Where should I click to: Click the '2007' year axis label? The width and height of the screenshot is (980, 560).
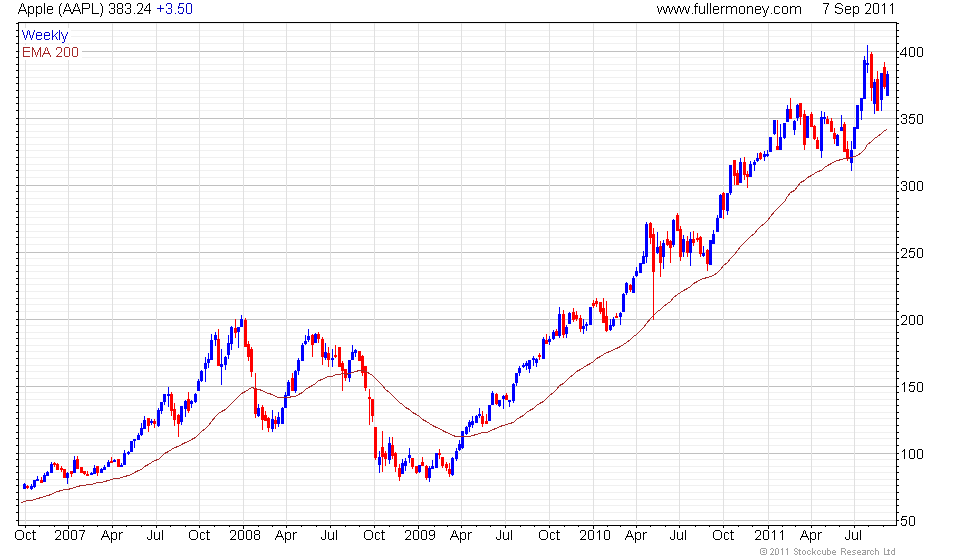pyautogui.click(x=69, y=536)
